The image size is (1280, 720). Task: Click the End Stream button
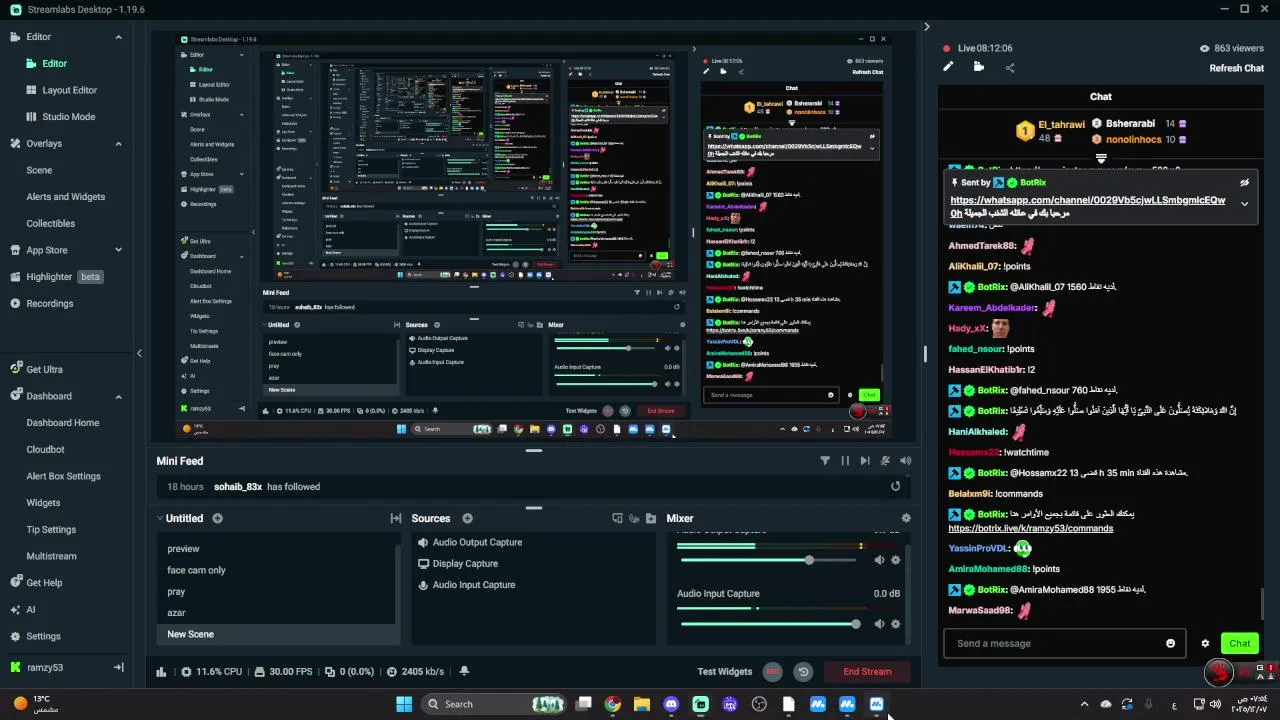[867, 672]
